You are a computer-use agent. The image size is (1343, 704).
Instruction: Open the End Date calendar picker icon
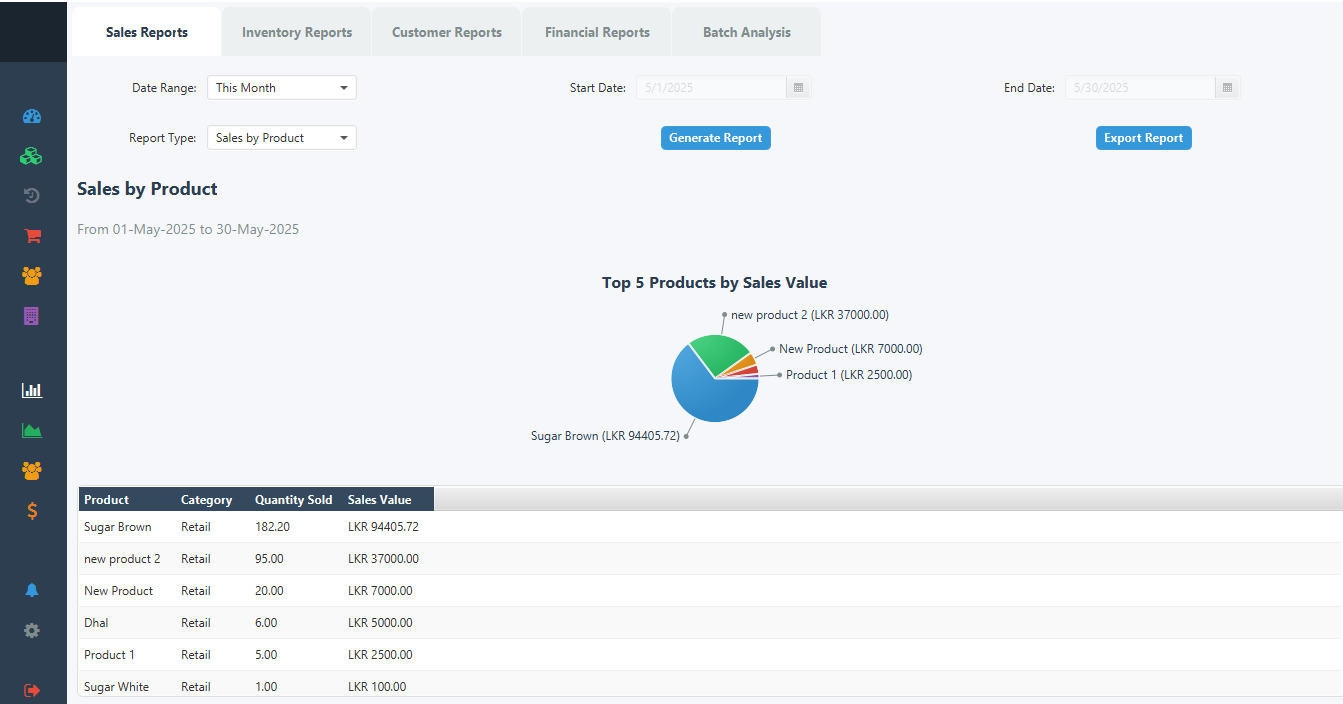coord(1227,88)
